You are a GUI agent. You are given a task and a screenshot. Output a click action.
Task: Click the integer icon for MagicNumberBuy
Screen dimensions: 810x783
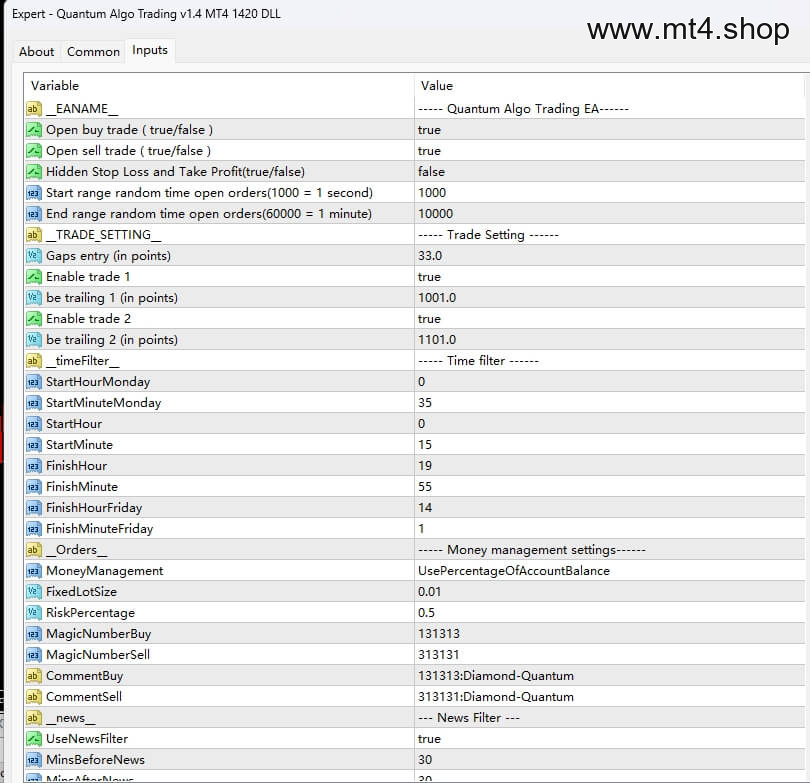coord(34,634)
